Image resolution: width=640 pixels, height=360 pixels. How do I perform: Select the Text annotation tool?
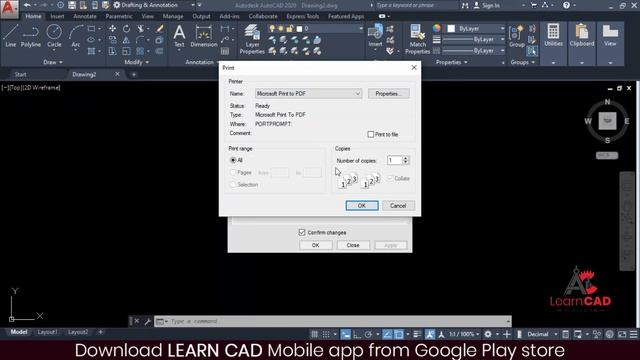(x=179, y=36)
